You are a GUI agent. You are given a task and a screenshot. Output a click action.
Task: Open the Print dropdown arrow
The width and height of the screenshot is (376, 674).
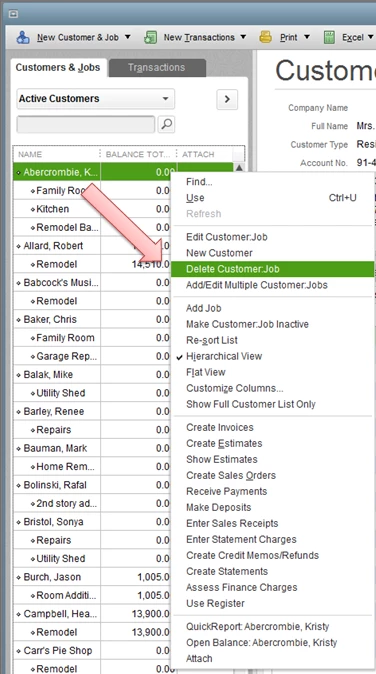tap(307, 37)
